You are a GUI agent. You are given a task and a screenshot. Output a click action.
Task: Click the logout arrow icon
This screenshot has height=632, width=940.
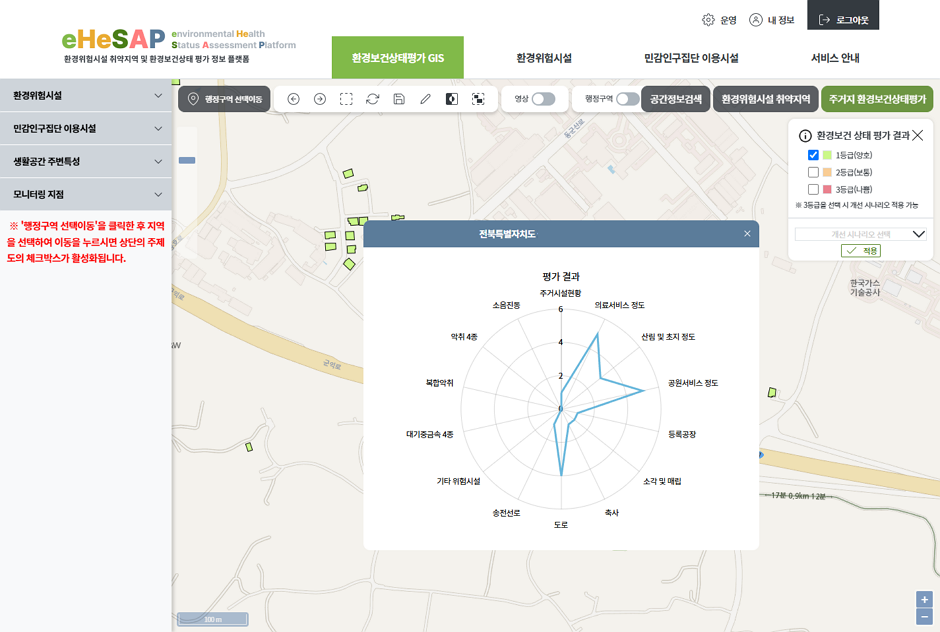tap(824, 20)
